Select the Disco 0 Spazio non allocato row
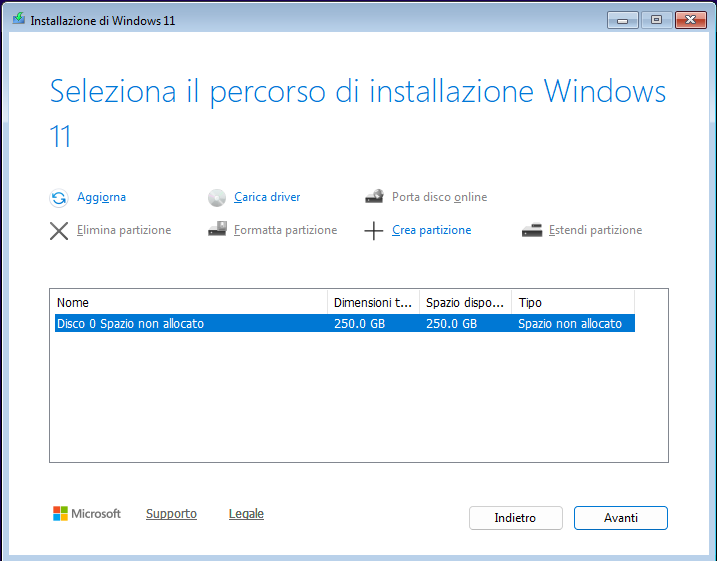Viewport: 717px width, 561px height. (190, 324)
